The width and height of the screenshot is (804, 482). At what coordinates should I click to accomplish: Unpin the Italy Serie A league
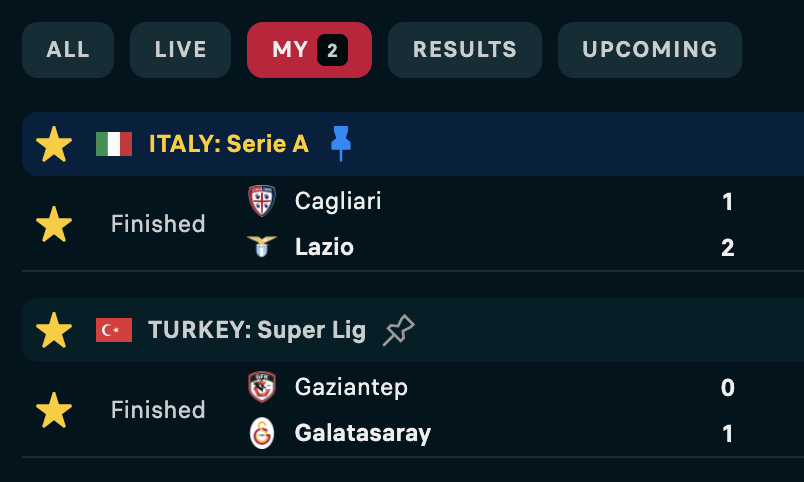[340, 144]
